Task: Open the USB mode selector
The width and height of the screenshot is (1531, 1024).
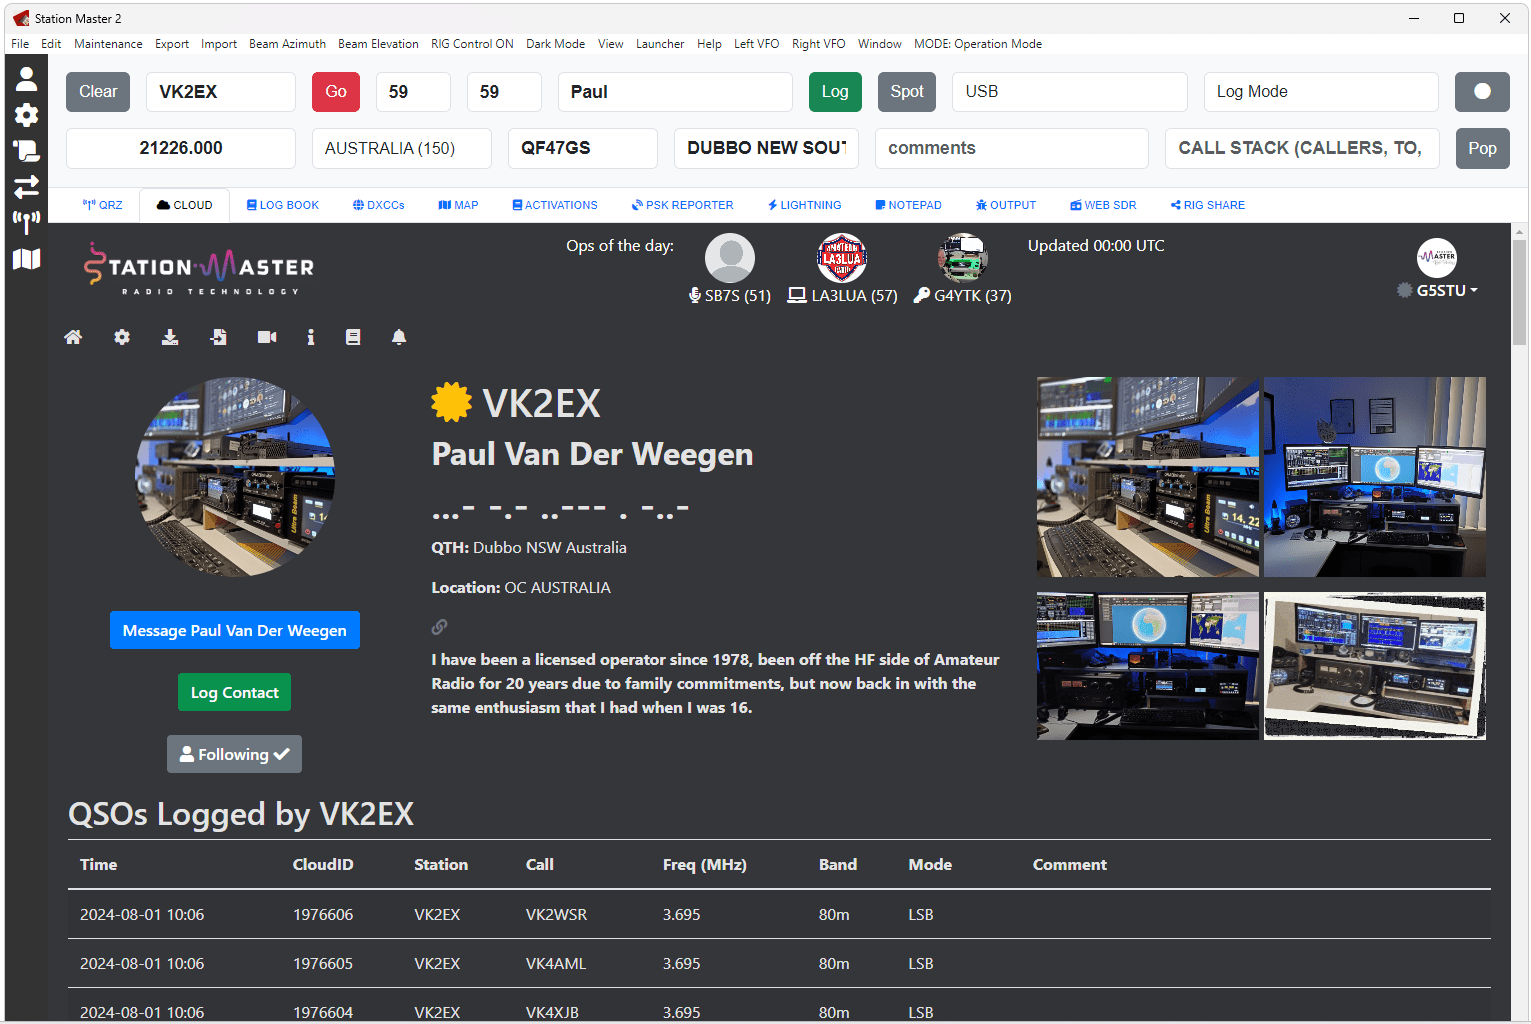Action: (1069, 92)
